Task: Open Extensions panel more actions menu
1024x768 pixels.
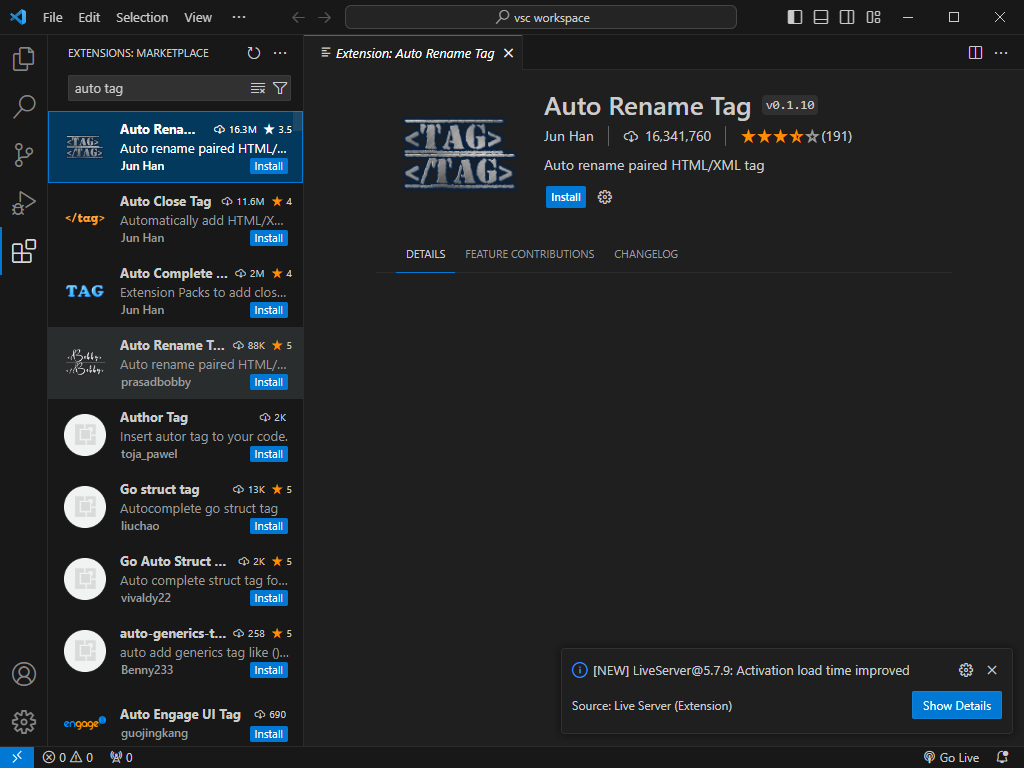Action: click(280, 53)
